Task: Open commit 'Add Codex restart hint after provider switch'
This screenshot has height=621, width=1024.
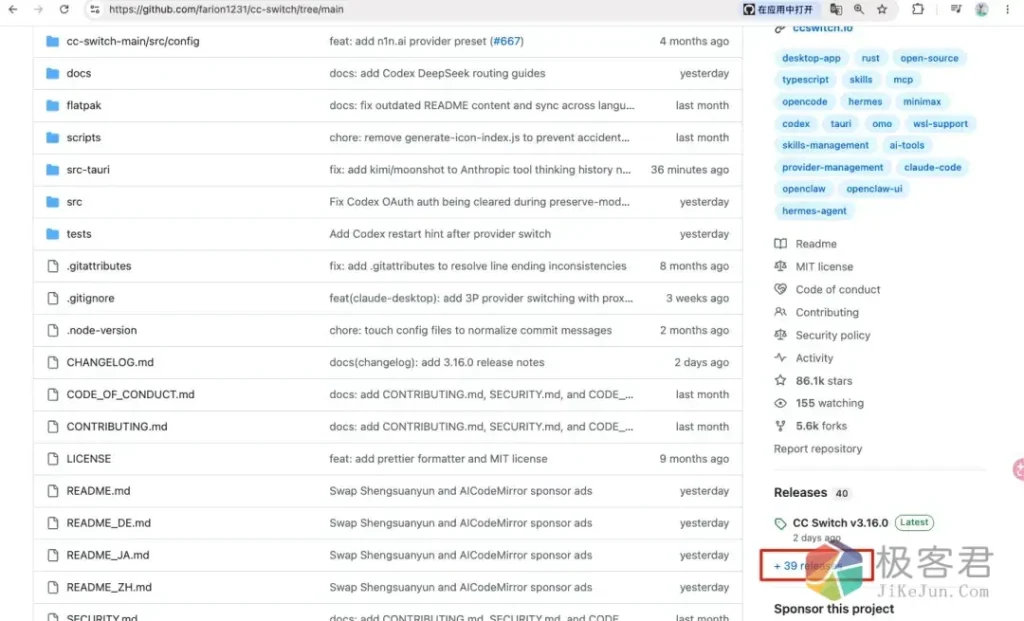Action: click(x=440, y=234)
